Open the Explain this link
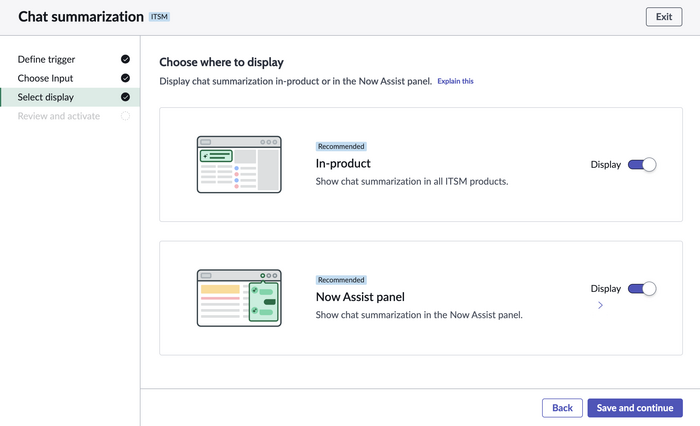Image resolution: width=700 pixels, height=426 pixels. click(455, 81)
